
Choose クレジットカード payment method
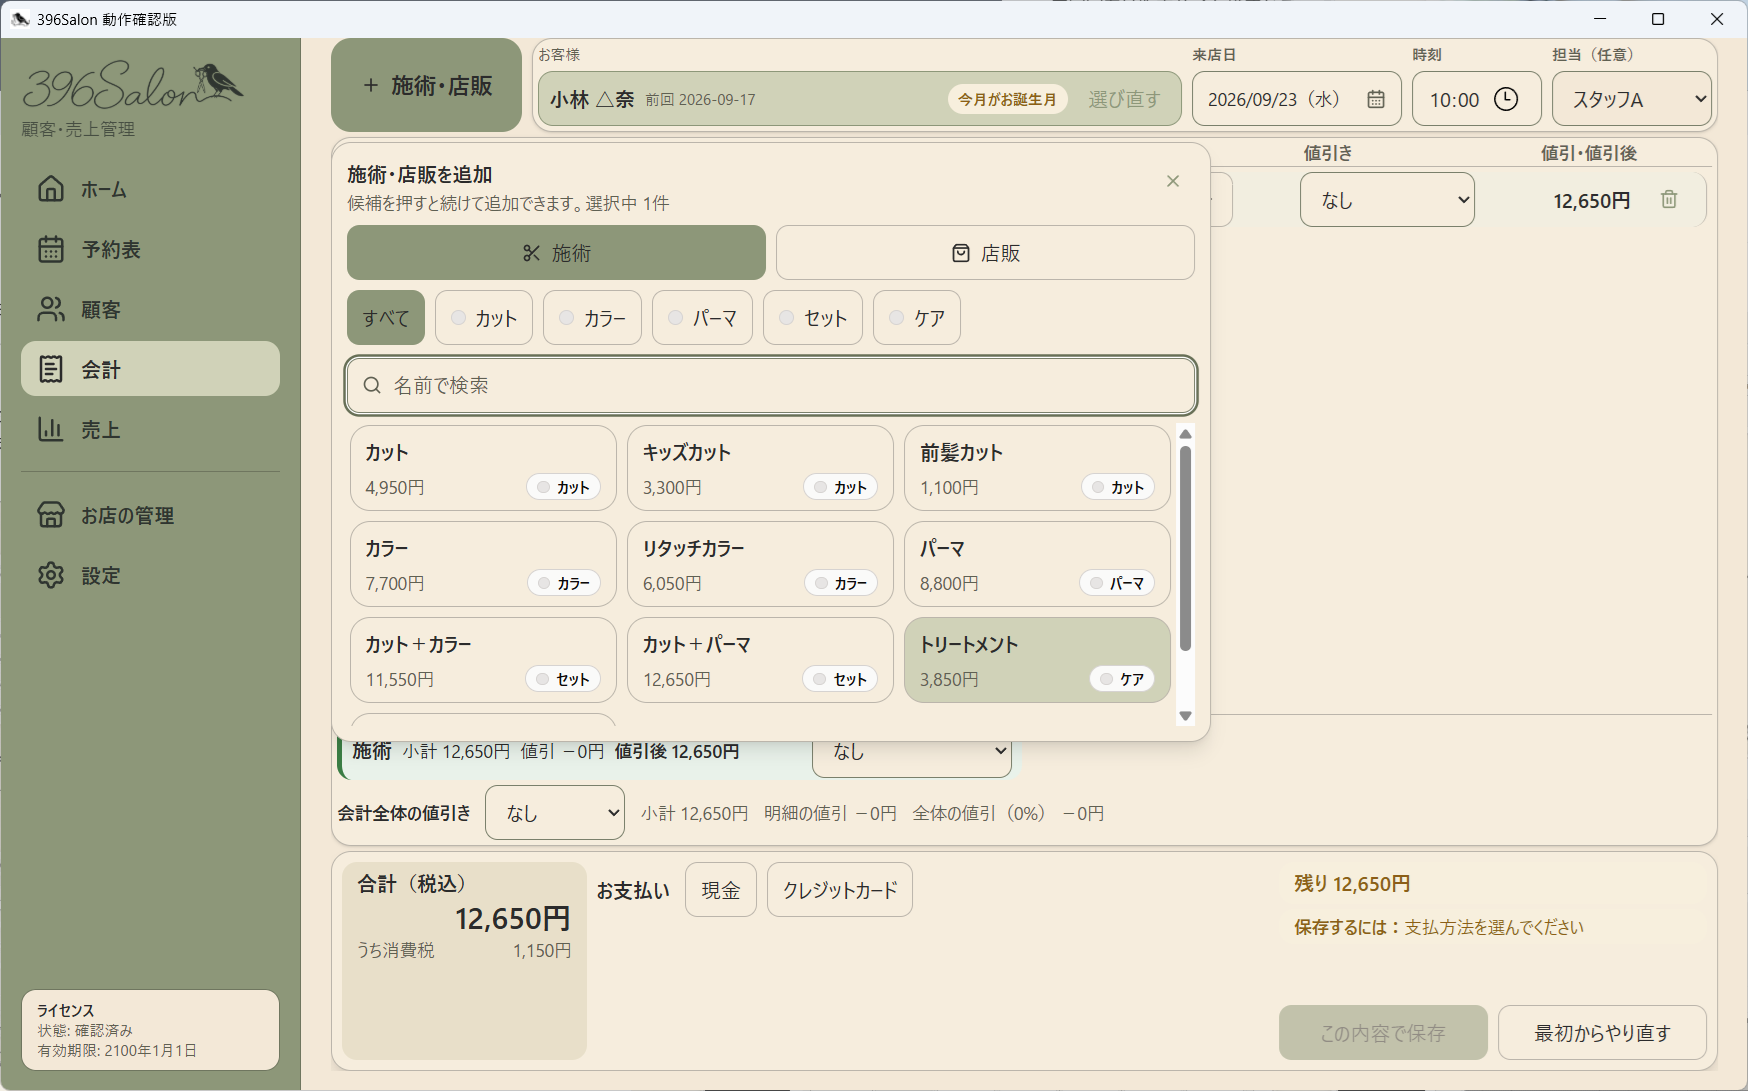(840, 890)
